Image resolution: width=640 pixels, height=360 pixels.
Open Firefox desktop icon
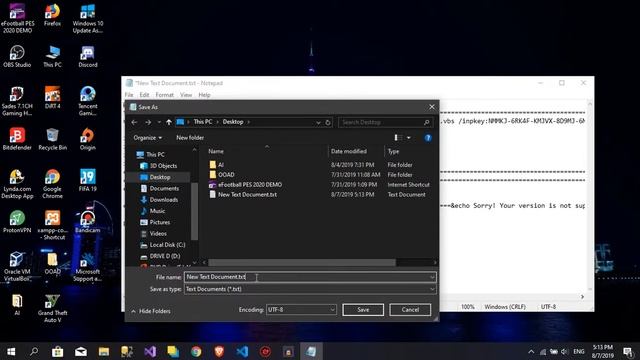[x=52, y=15]
